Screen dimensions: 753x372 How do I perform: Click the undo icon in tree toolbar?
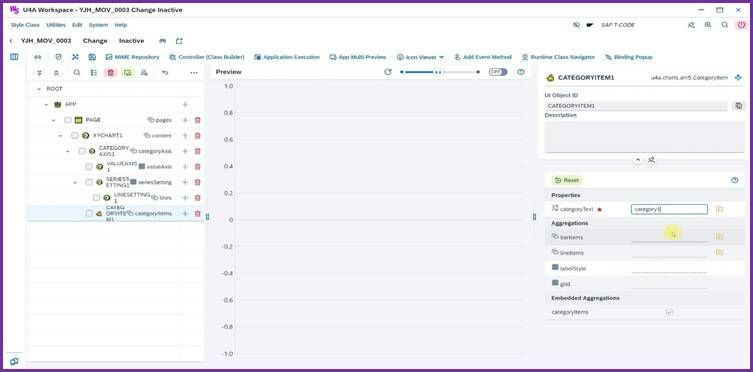coord(165,72)
